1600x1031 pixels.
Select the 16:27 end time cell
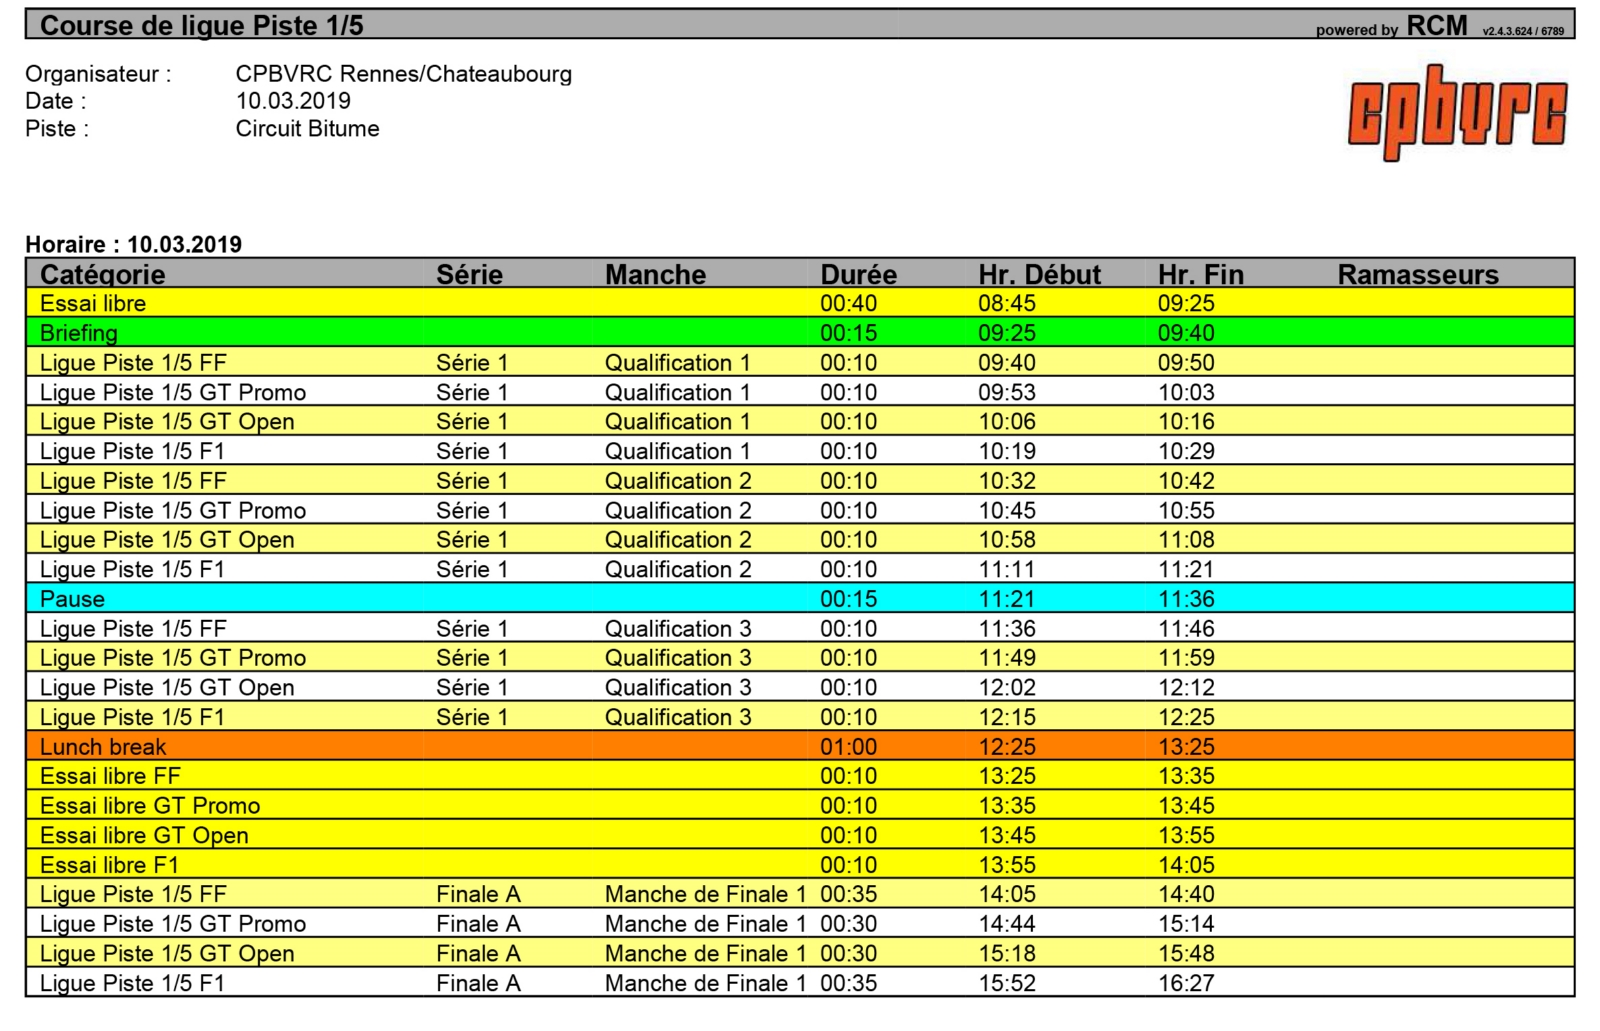pyautogui.click(x=1186, y=983)
